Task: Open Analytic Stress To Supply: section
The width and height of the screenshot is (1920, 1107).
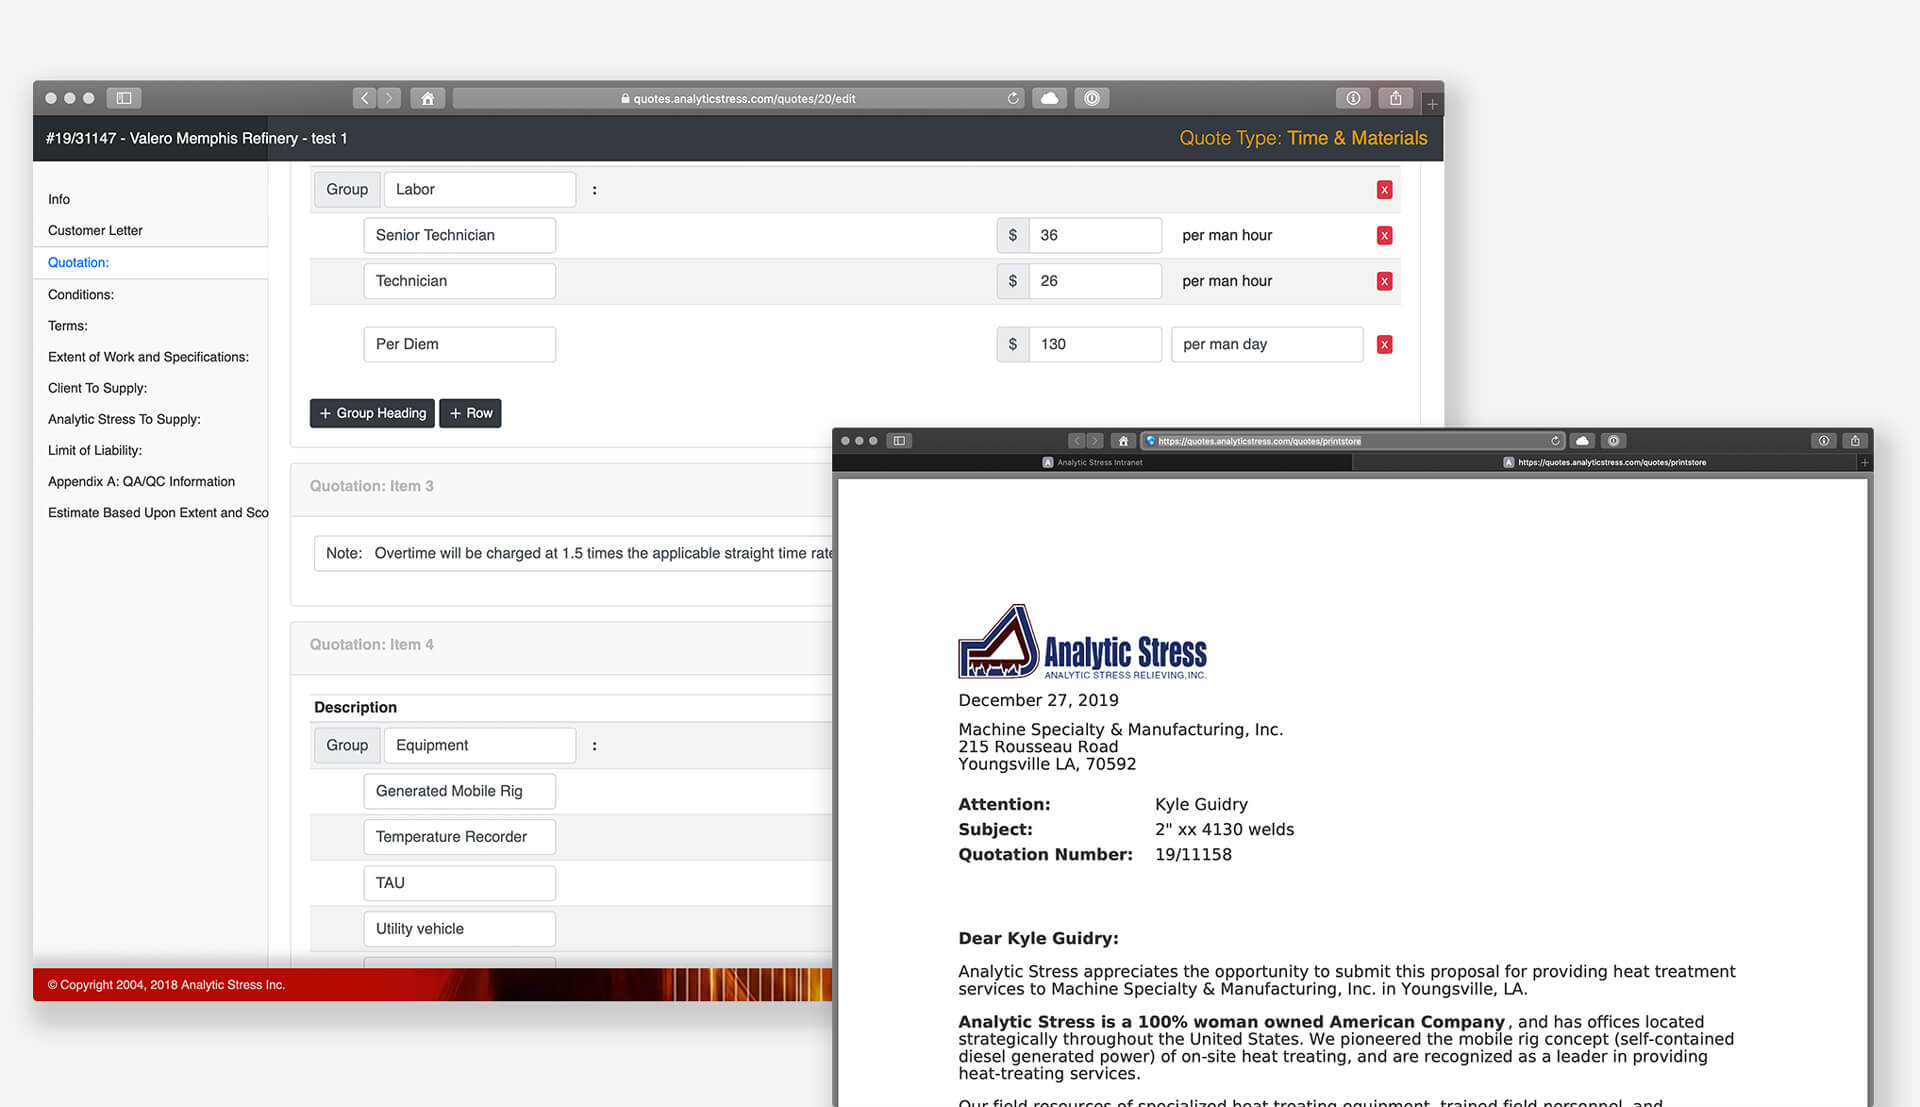Action: (x=124, y=420)
